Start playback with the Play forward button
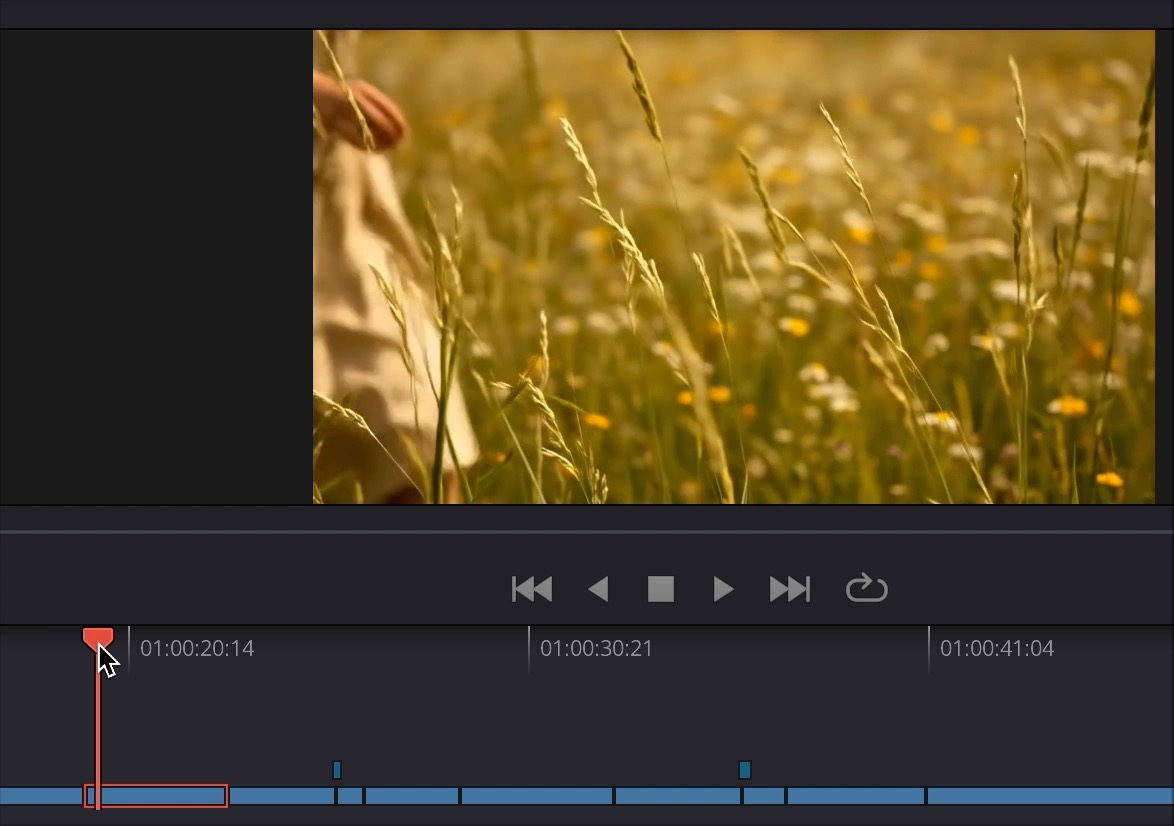The image size is (1174, 826). click(x=723, y=589)
